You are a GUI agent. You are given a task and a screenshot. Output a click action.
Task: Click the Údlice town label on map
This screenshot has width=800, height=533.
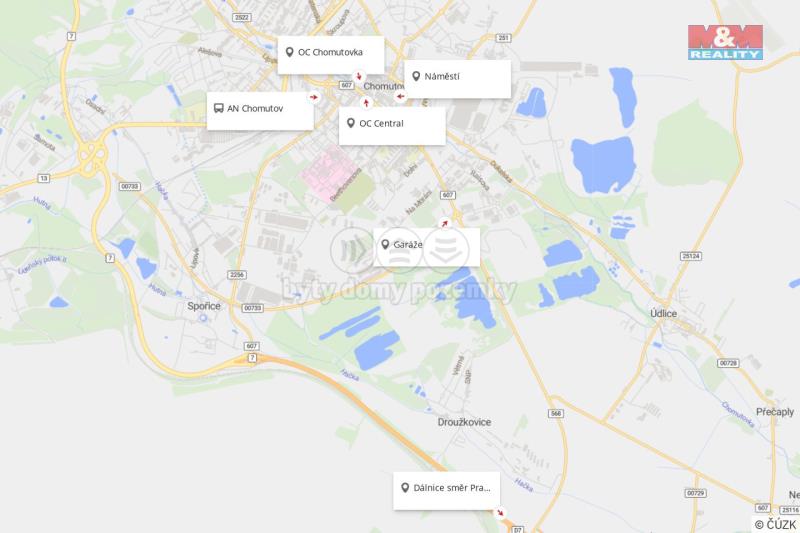663,313
